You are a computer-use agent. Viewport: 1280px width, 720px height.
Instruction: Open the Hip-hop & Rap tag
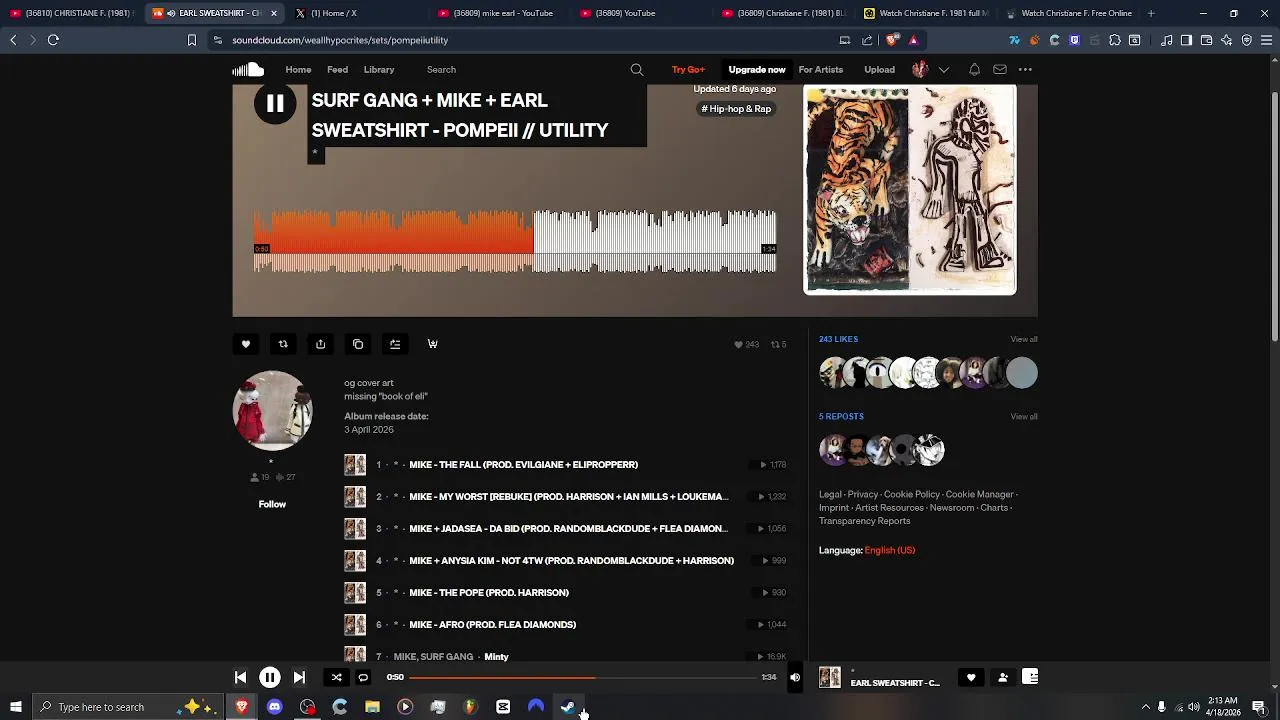[x=736, y=109]
